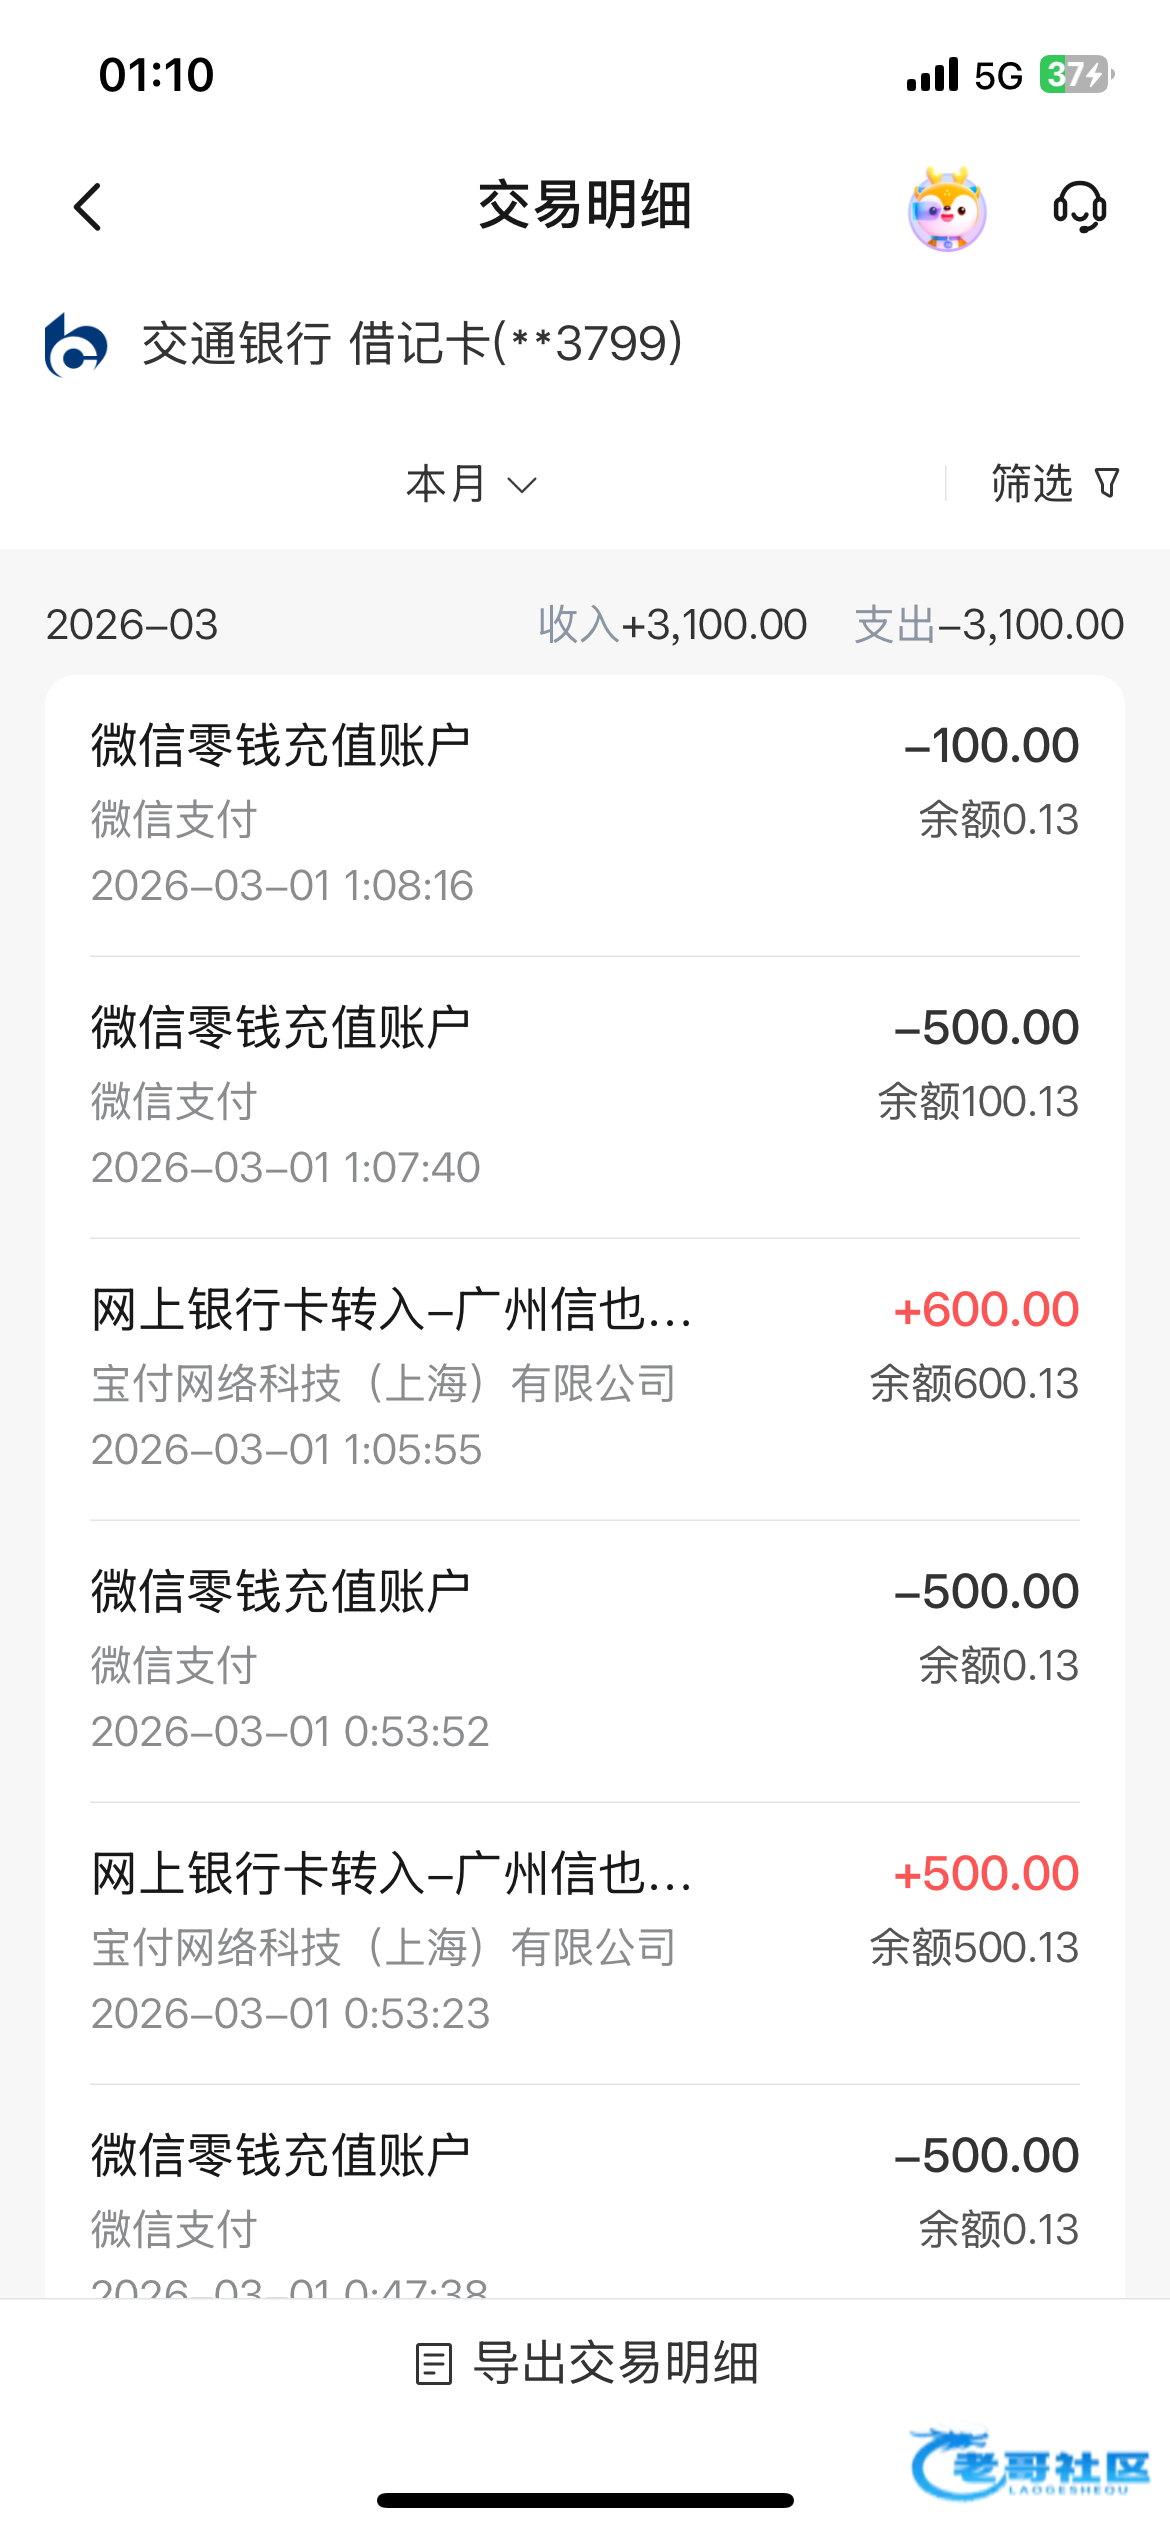
Task: Open the 筛选 filter options
Action: pyautogui.click(x=1032, y=484)
